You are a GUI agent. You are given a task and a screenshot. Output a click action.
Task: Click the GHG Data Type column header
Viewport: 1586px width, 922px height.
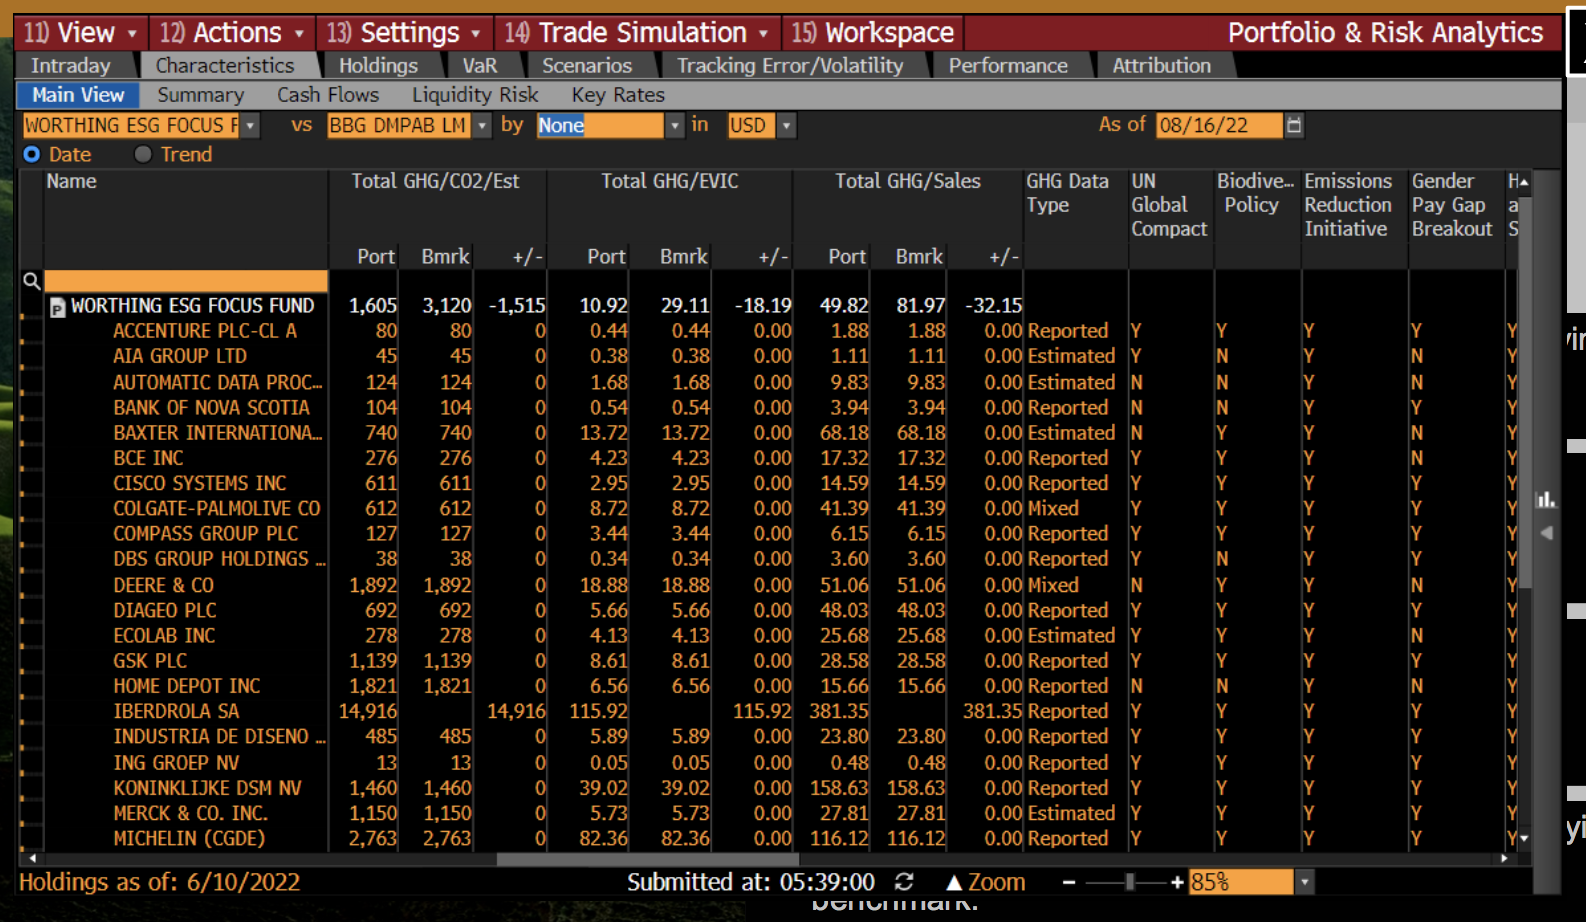coord(1067,193)
